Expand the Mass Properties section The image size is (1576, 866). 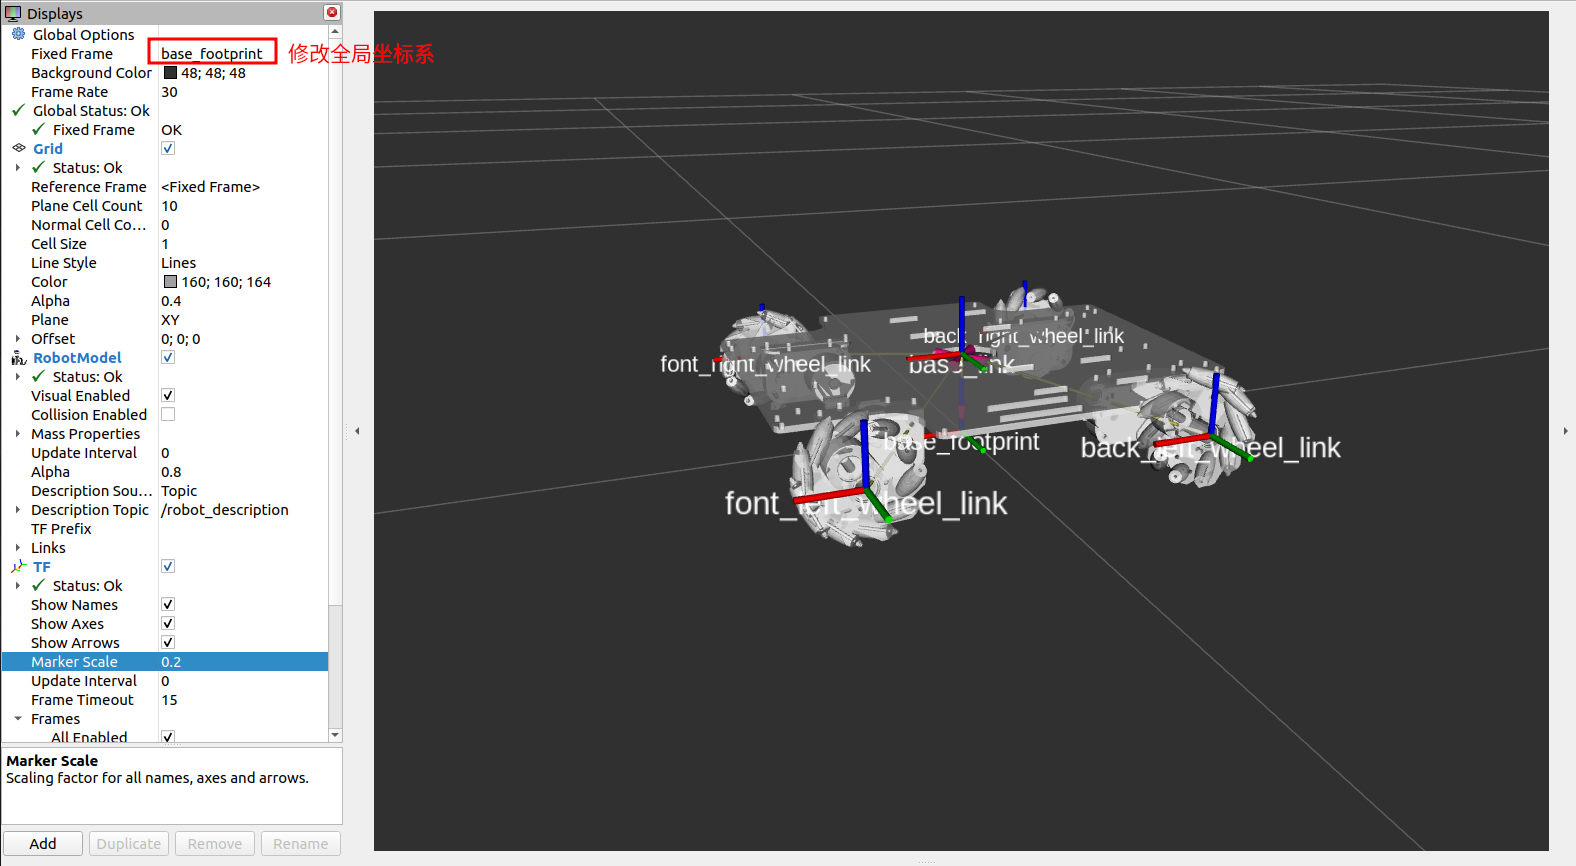(18, 434)
